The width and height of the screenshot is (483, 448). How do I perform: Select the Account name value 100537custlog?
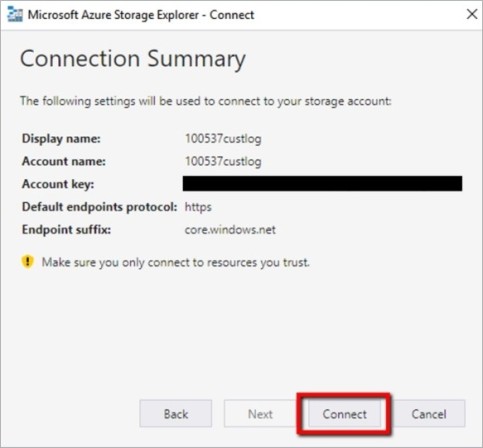(x=223, y=161)
